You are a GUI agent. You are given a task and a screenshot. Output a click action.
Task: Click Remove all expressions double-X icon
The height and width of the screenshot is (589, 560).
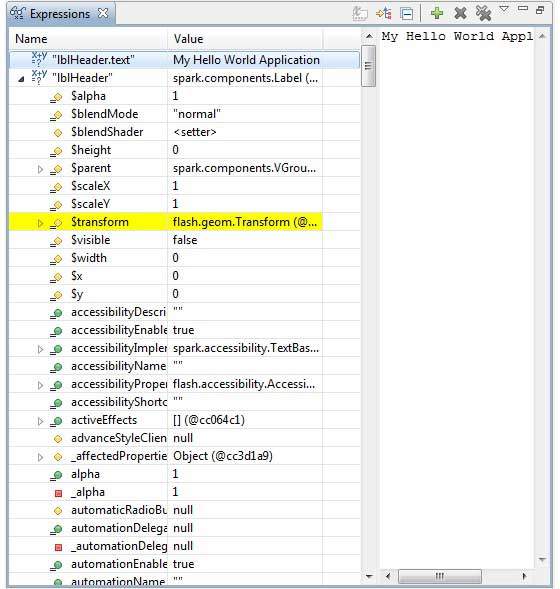click(483, 13)
